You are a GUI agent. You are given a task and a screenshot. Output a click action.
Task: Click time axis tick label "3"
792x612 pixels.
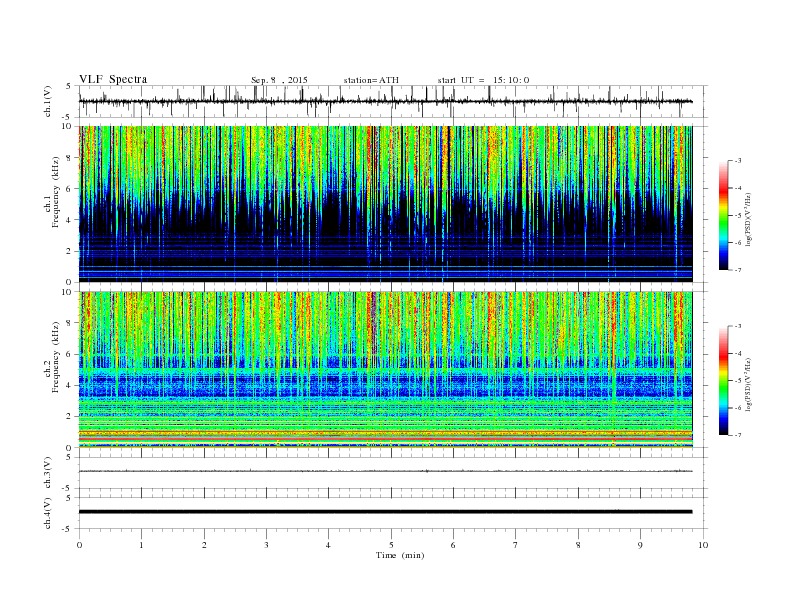266,545
